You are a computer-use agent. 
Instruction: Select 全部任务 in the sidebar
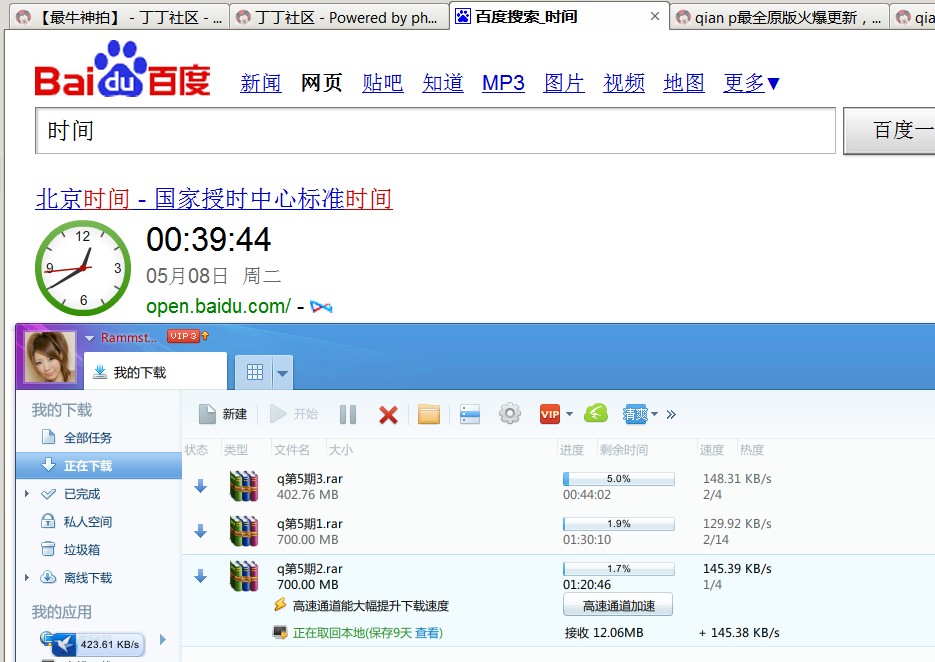[87, 438]
